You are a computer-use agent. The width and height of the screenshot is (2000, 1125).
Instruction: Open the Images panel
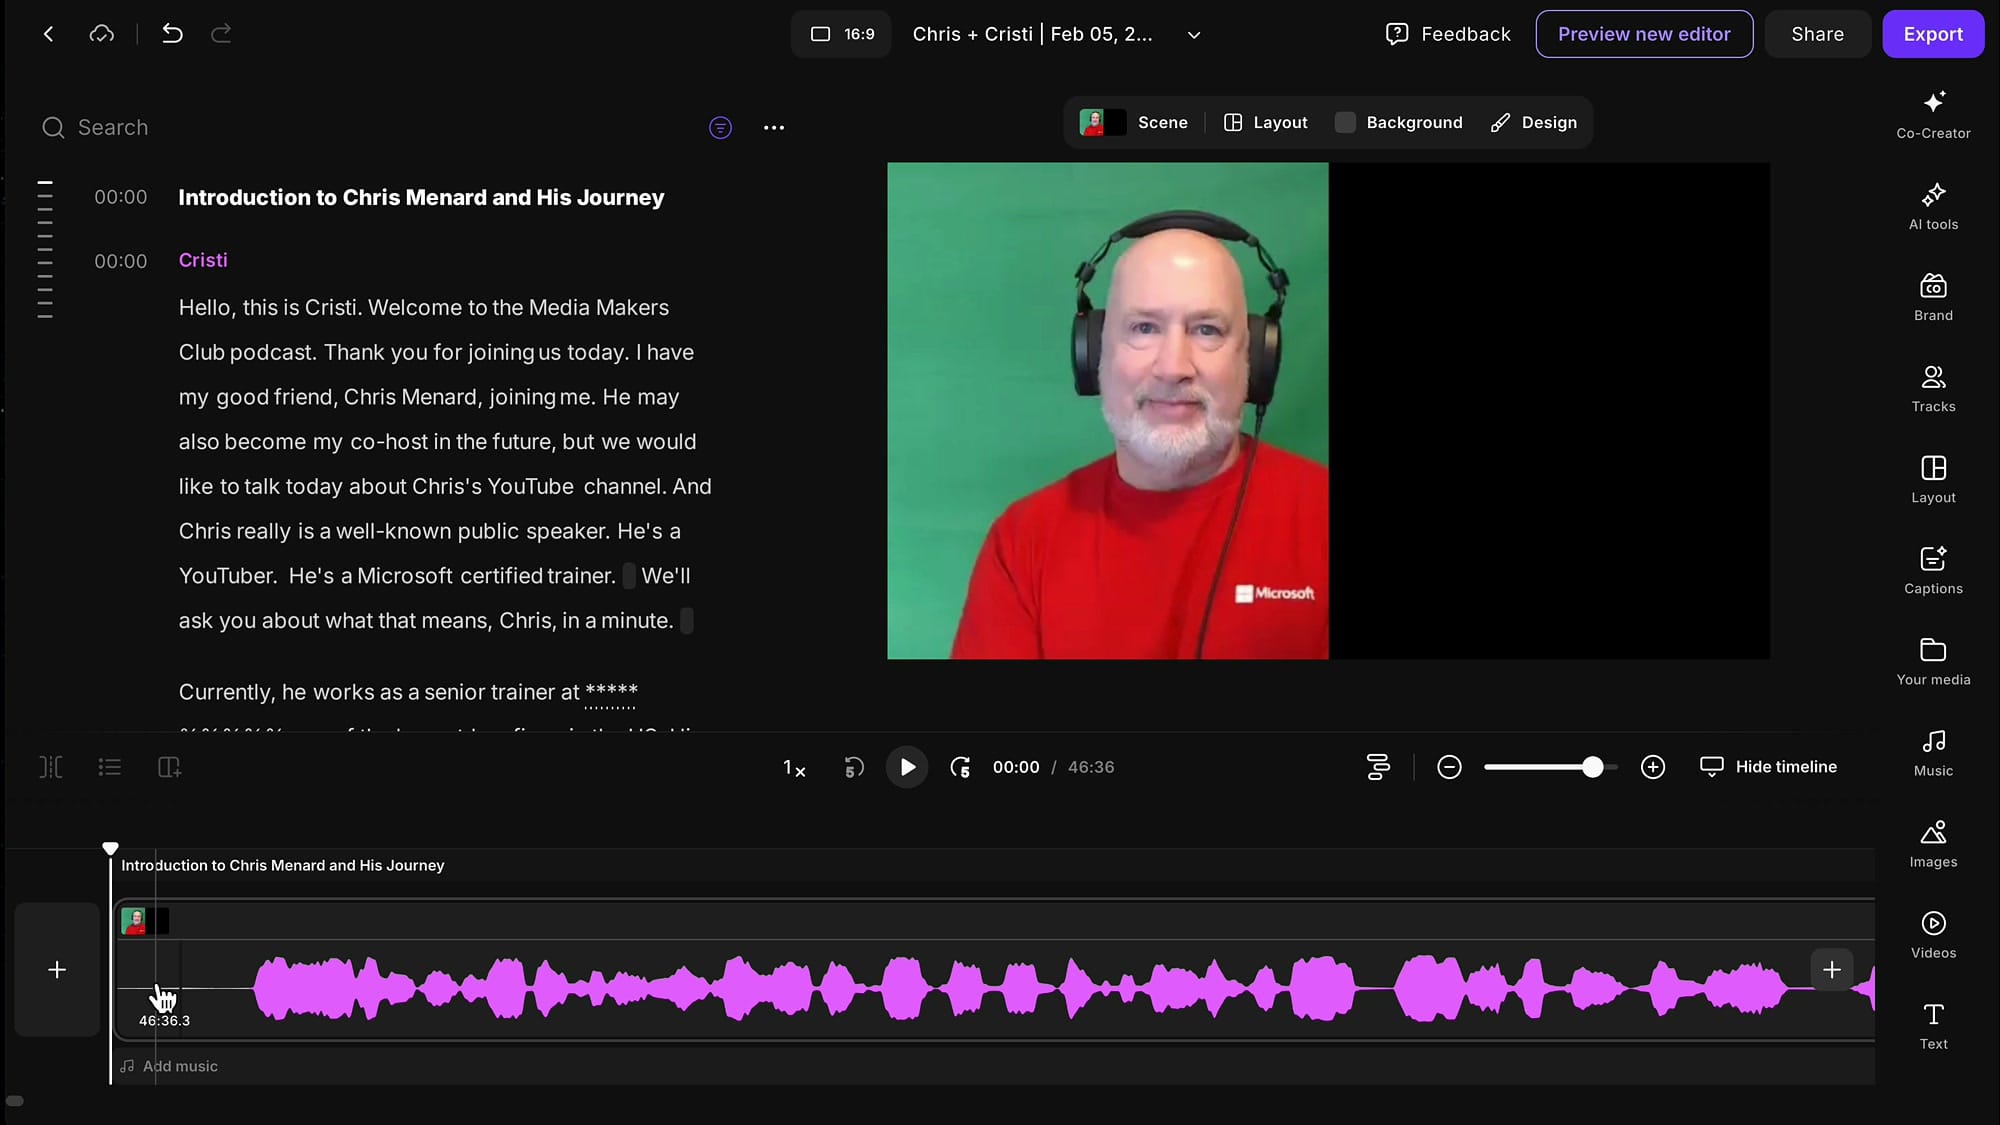[x=1932, y=842]
